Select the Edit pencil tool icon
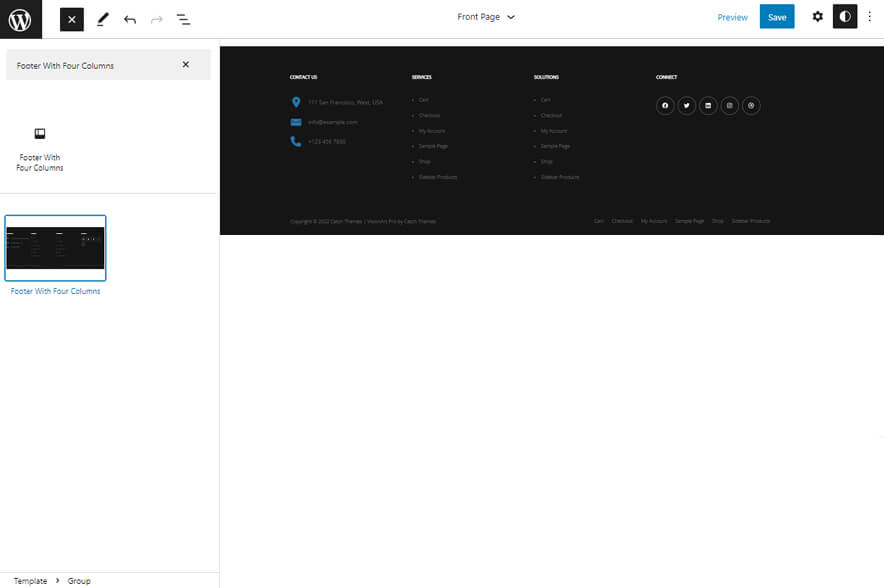This screenshot has height=588, width=884. 101,18
